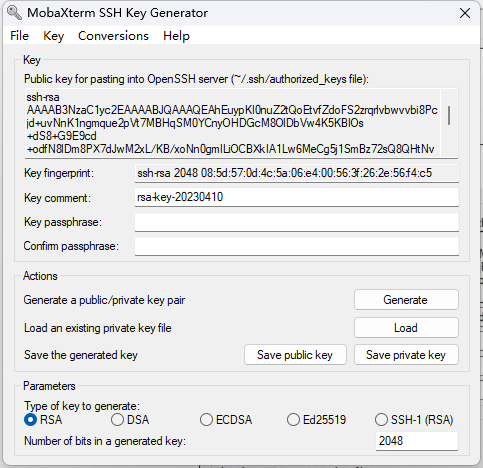483x468 pixels.
Task: Click the Generate button
Action: coord(406,300)
